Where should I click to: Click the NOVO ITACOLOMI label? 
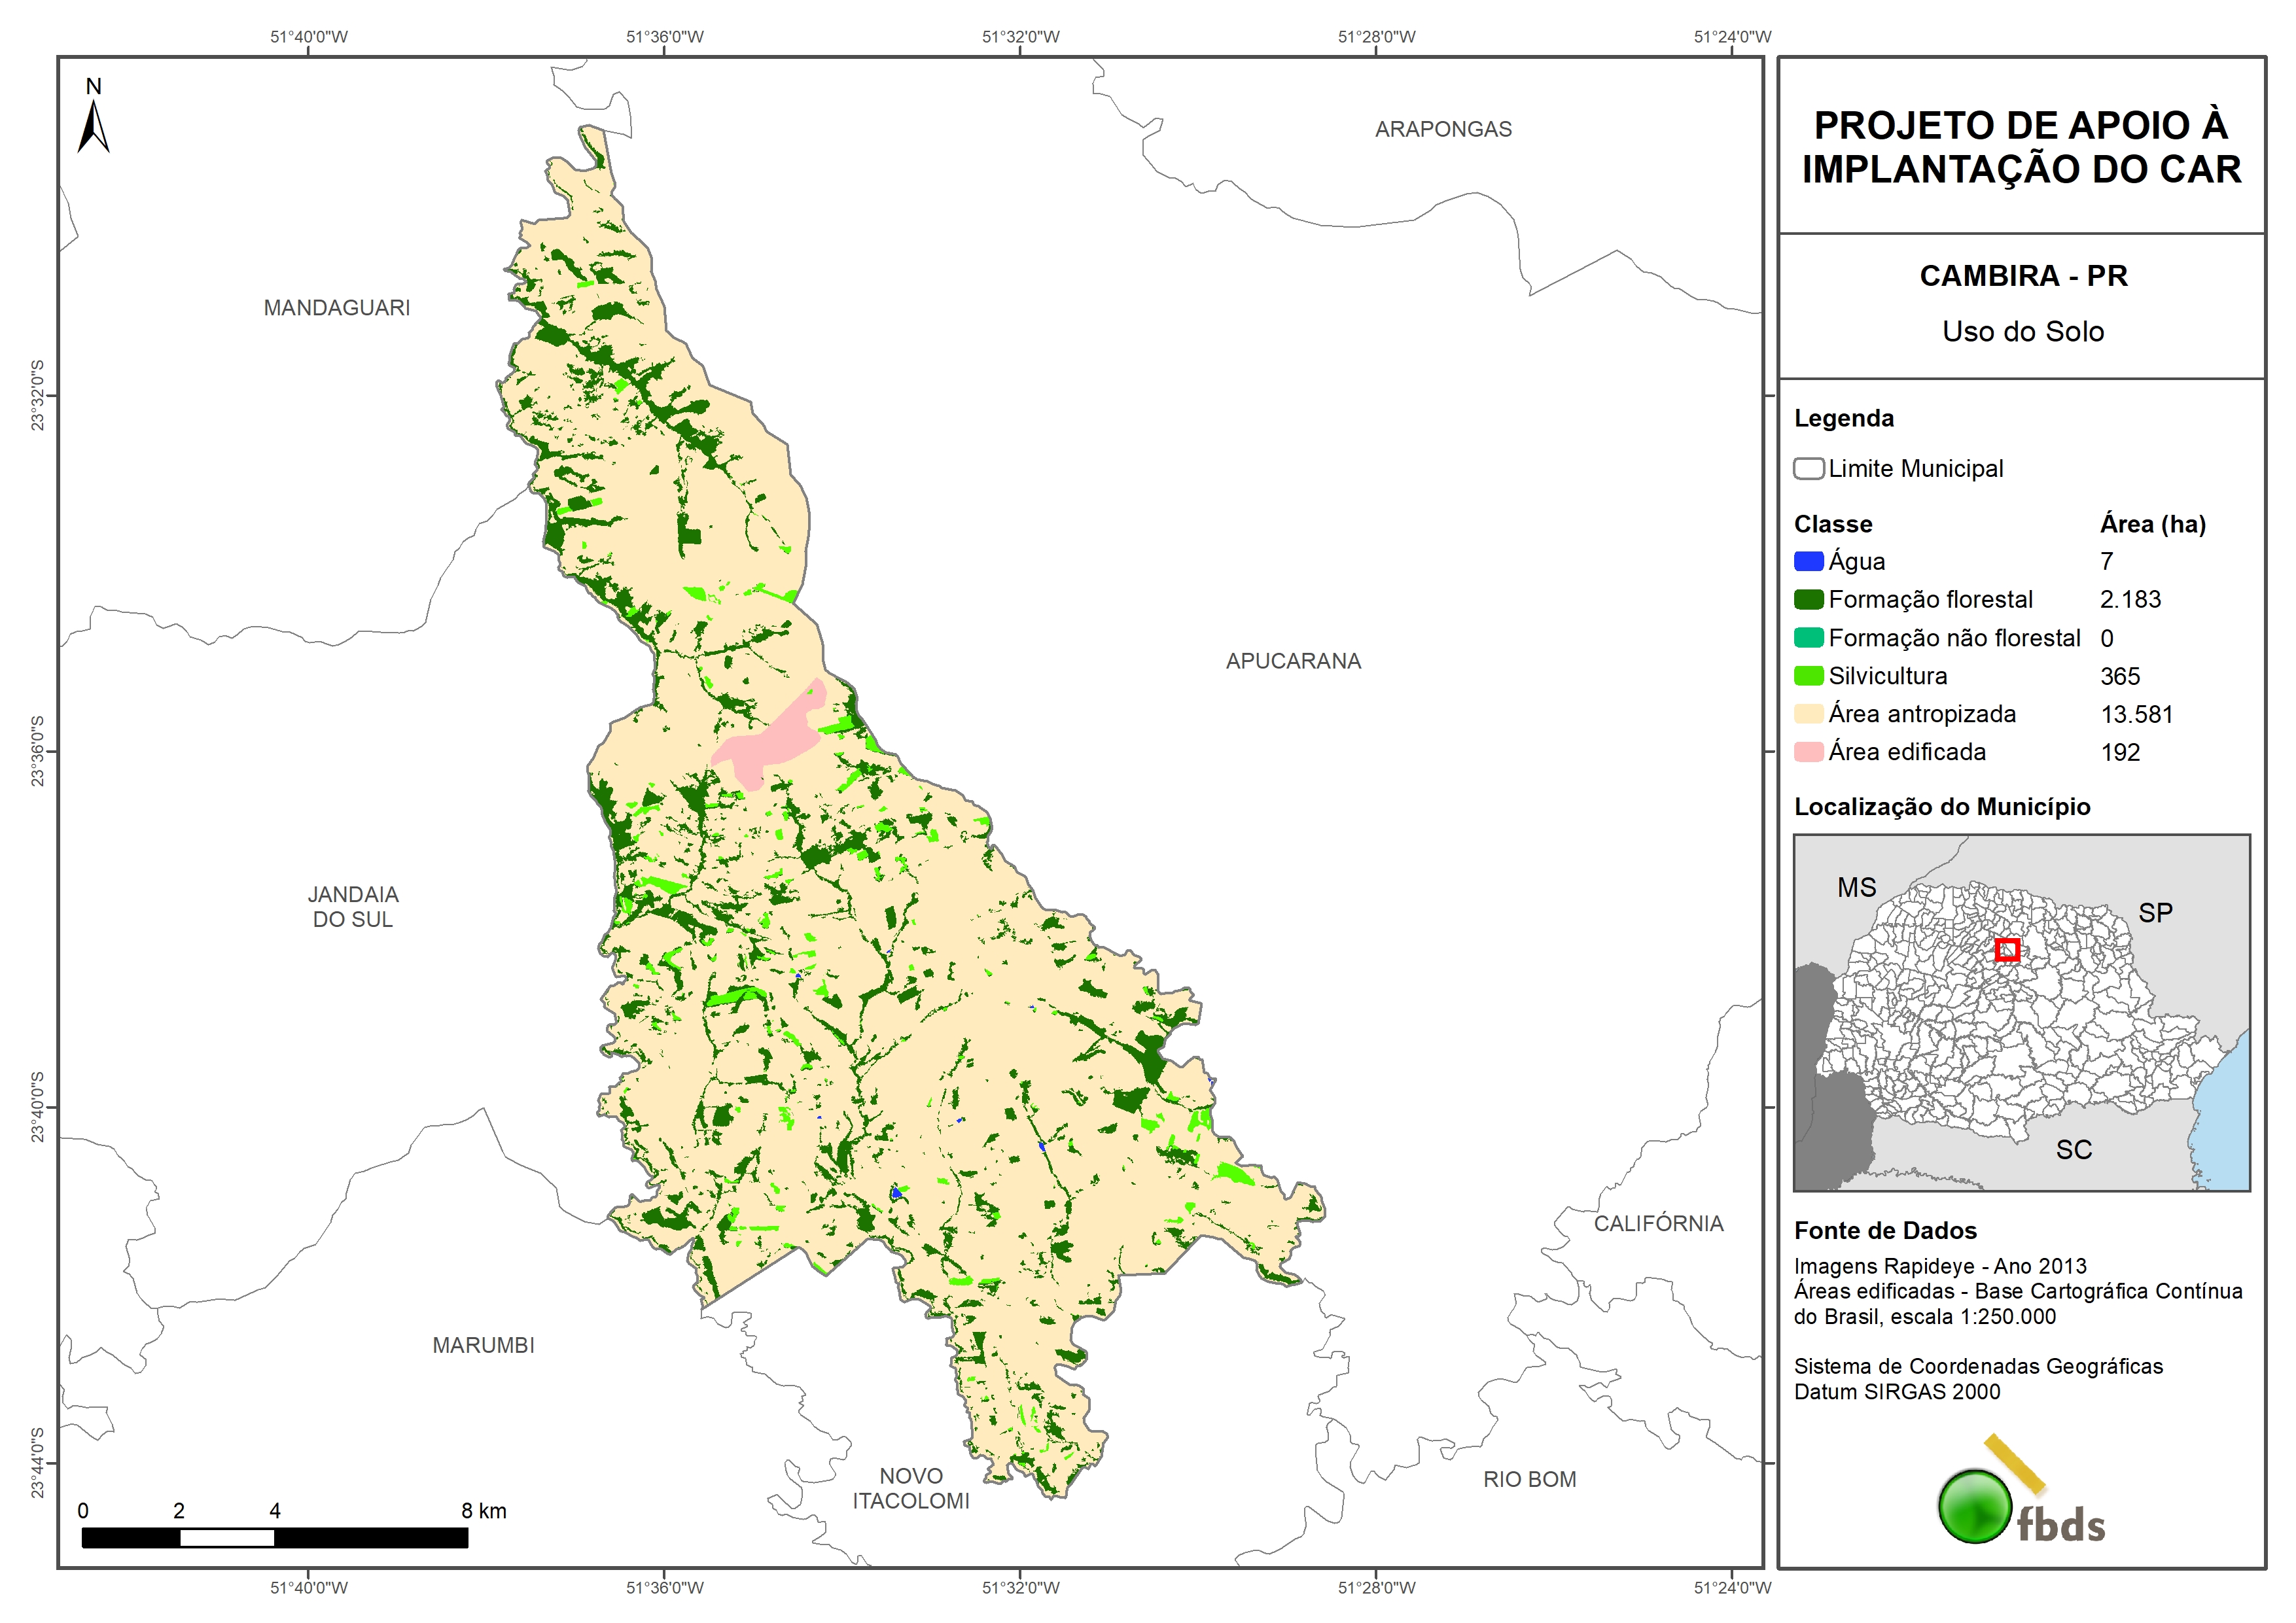[x=910, y=1488]
